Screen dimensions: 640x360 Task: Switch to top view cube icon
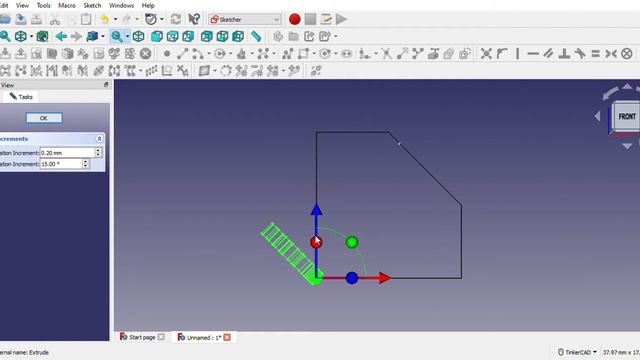coord(173,36)
